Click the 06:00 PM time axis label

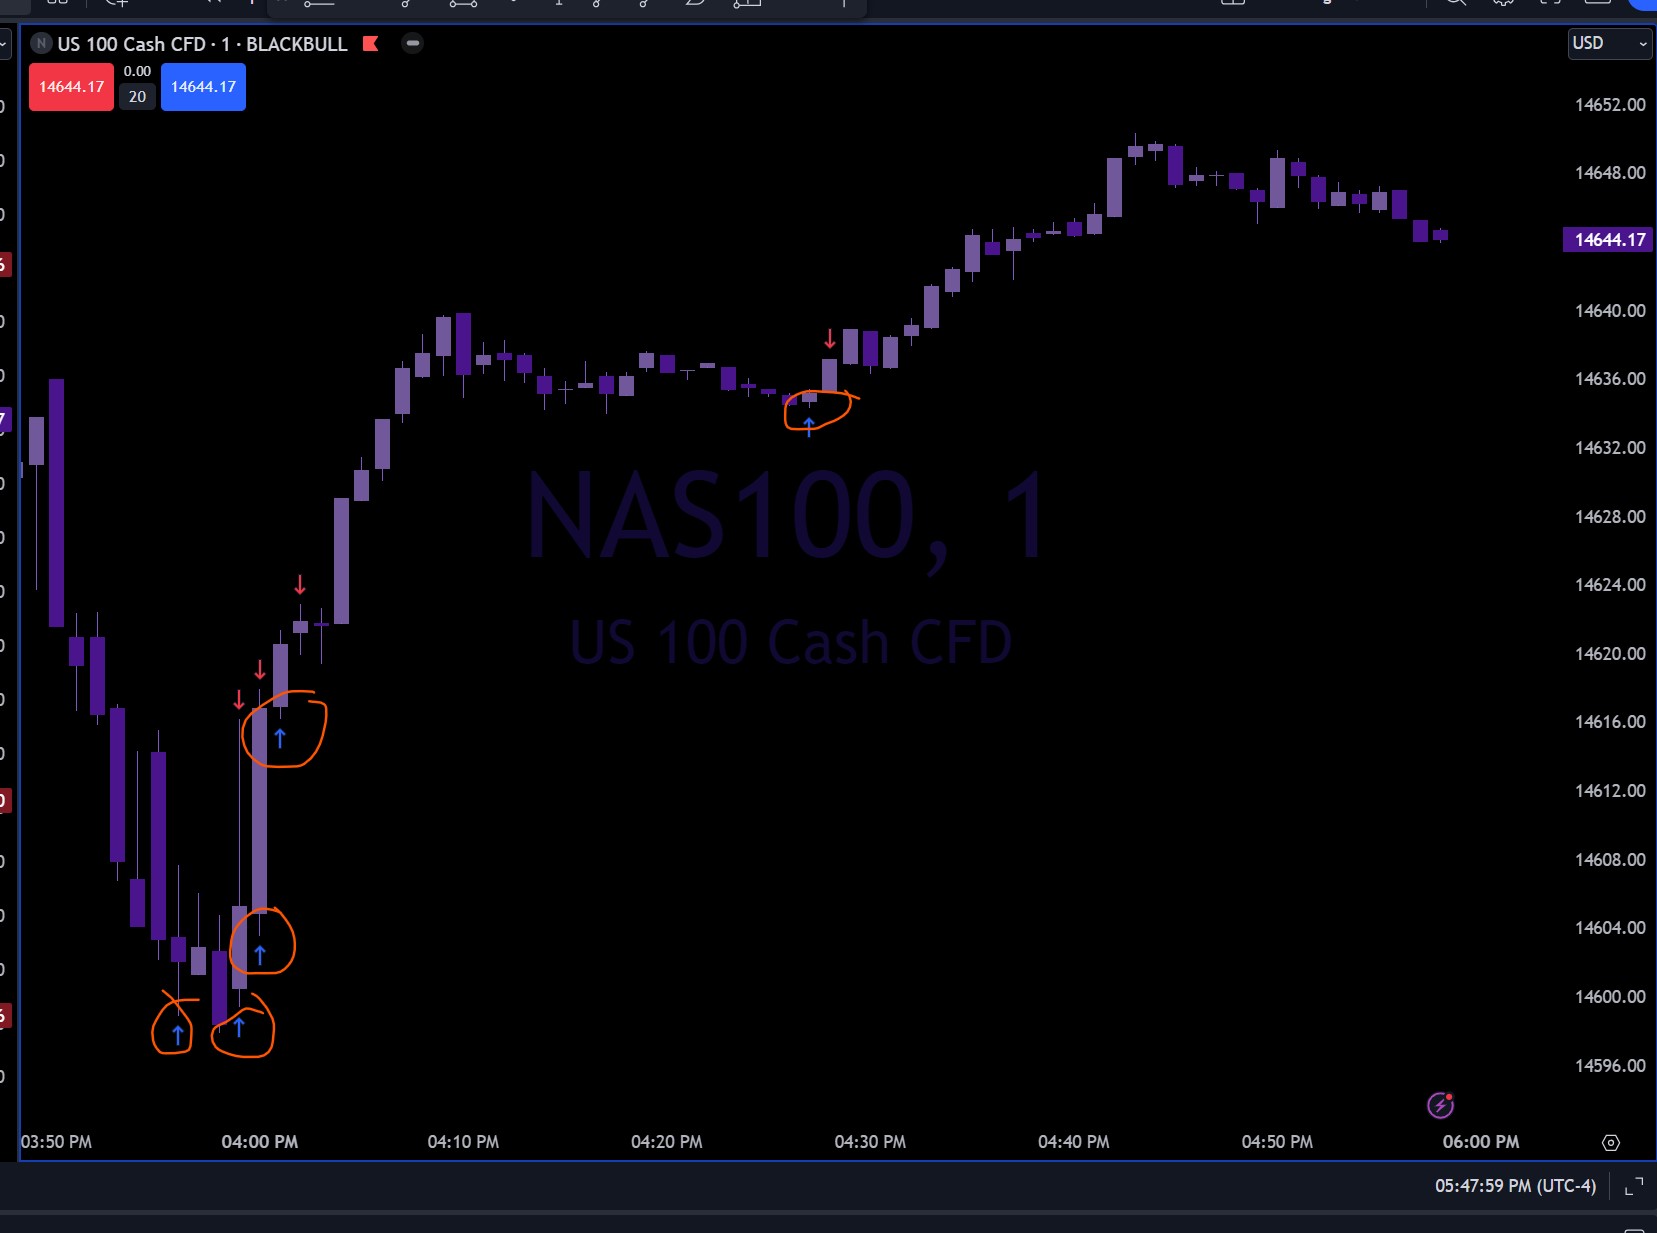click(1481, 1142)
